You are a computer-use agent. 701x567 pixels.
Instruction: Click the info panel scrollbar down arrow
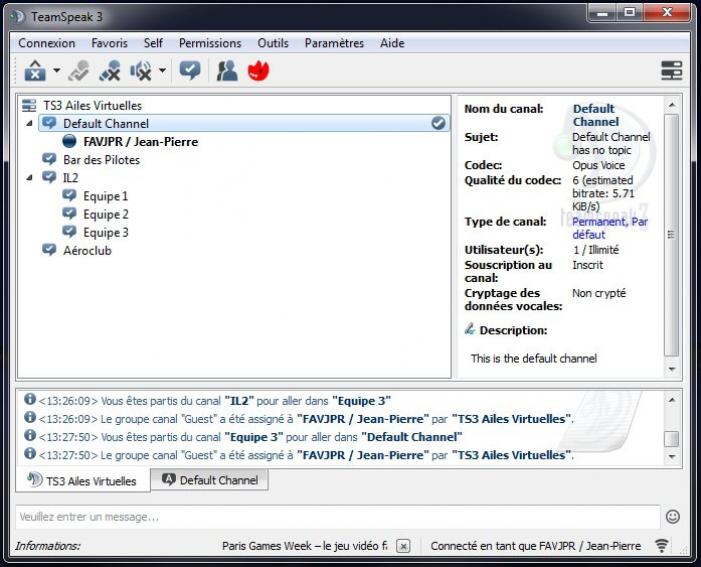click(671, 369)
